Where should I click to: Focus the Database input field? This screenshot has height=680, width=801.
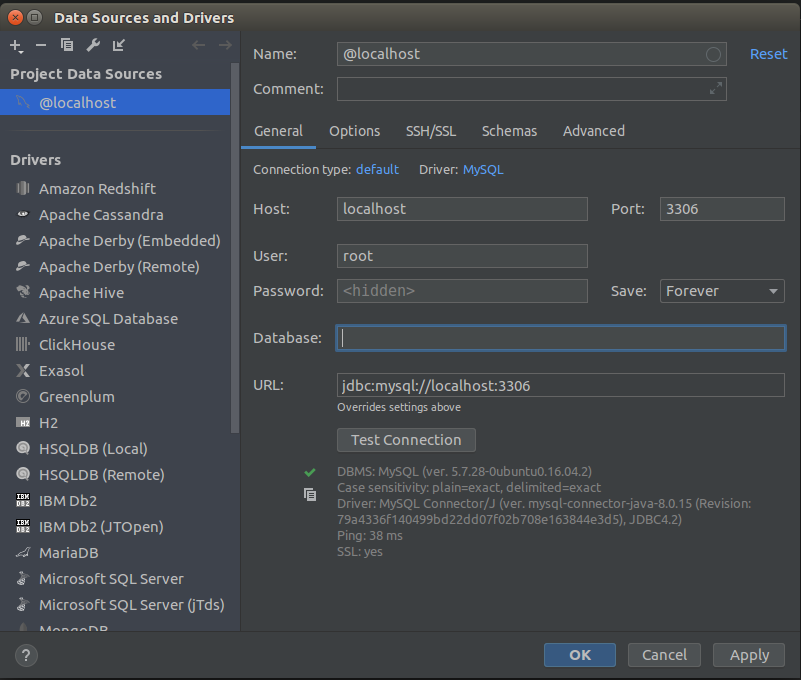(560, 338)
